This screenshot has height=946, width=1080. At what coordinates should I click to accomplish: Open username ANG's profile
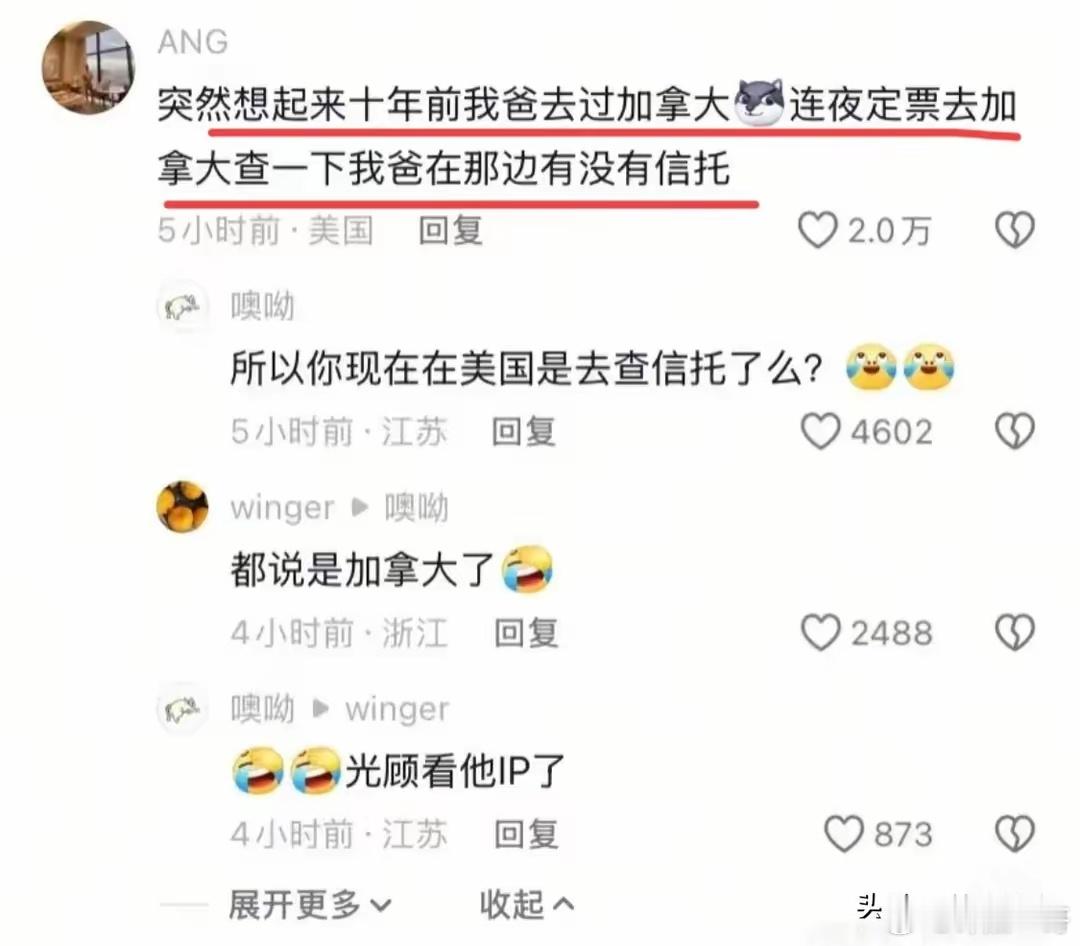point(193,42)
